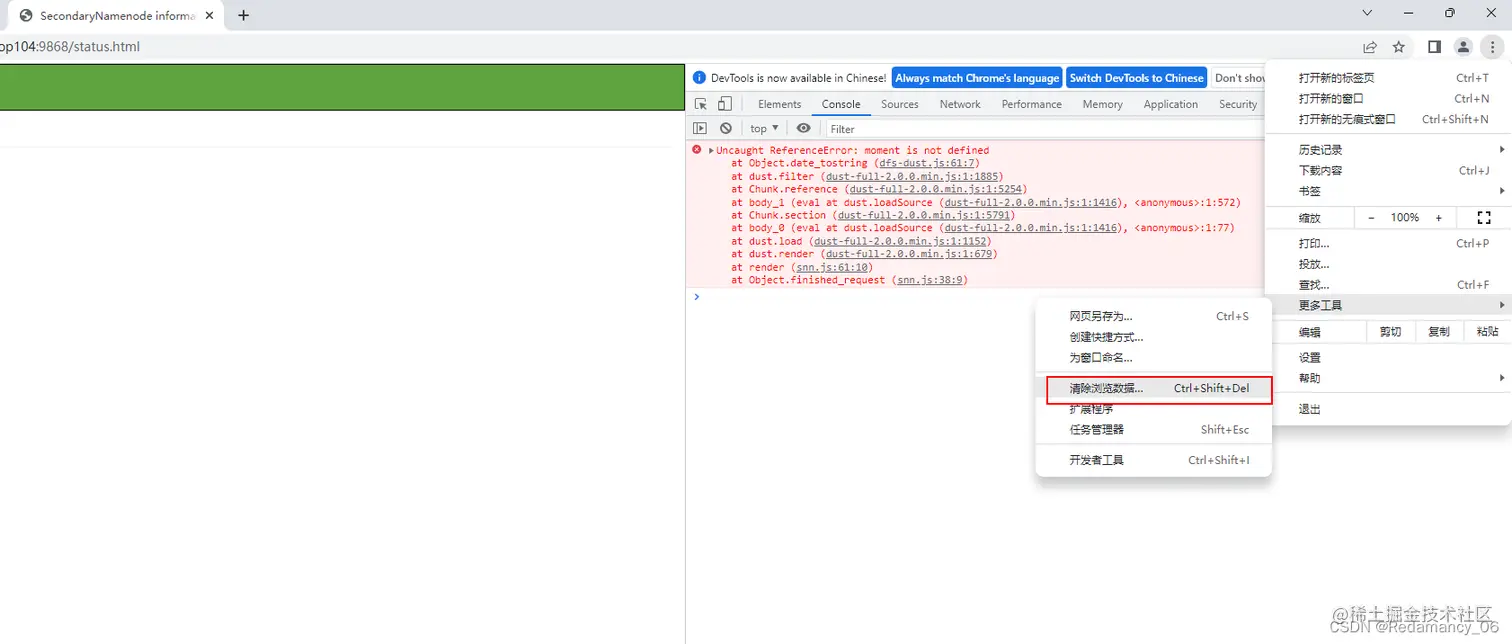
Task: Open the top context dropdown
Action: tap(764, 128)
